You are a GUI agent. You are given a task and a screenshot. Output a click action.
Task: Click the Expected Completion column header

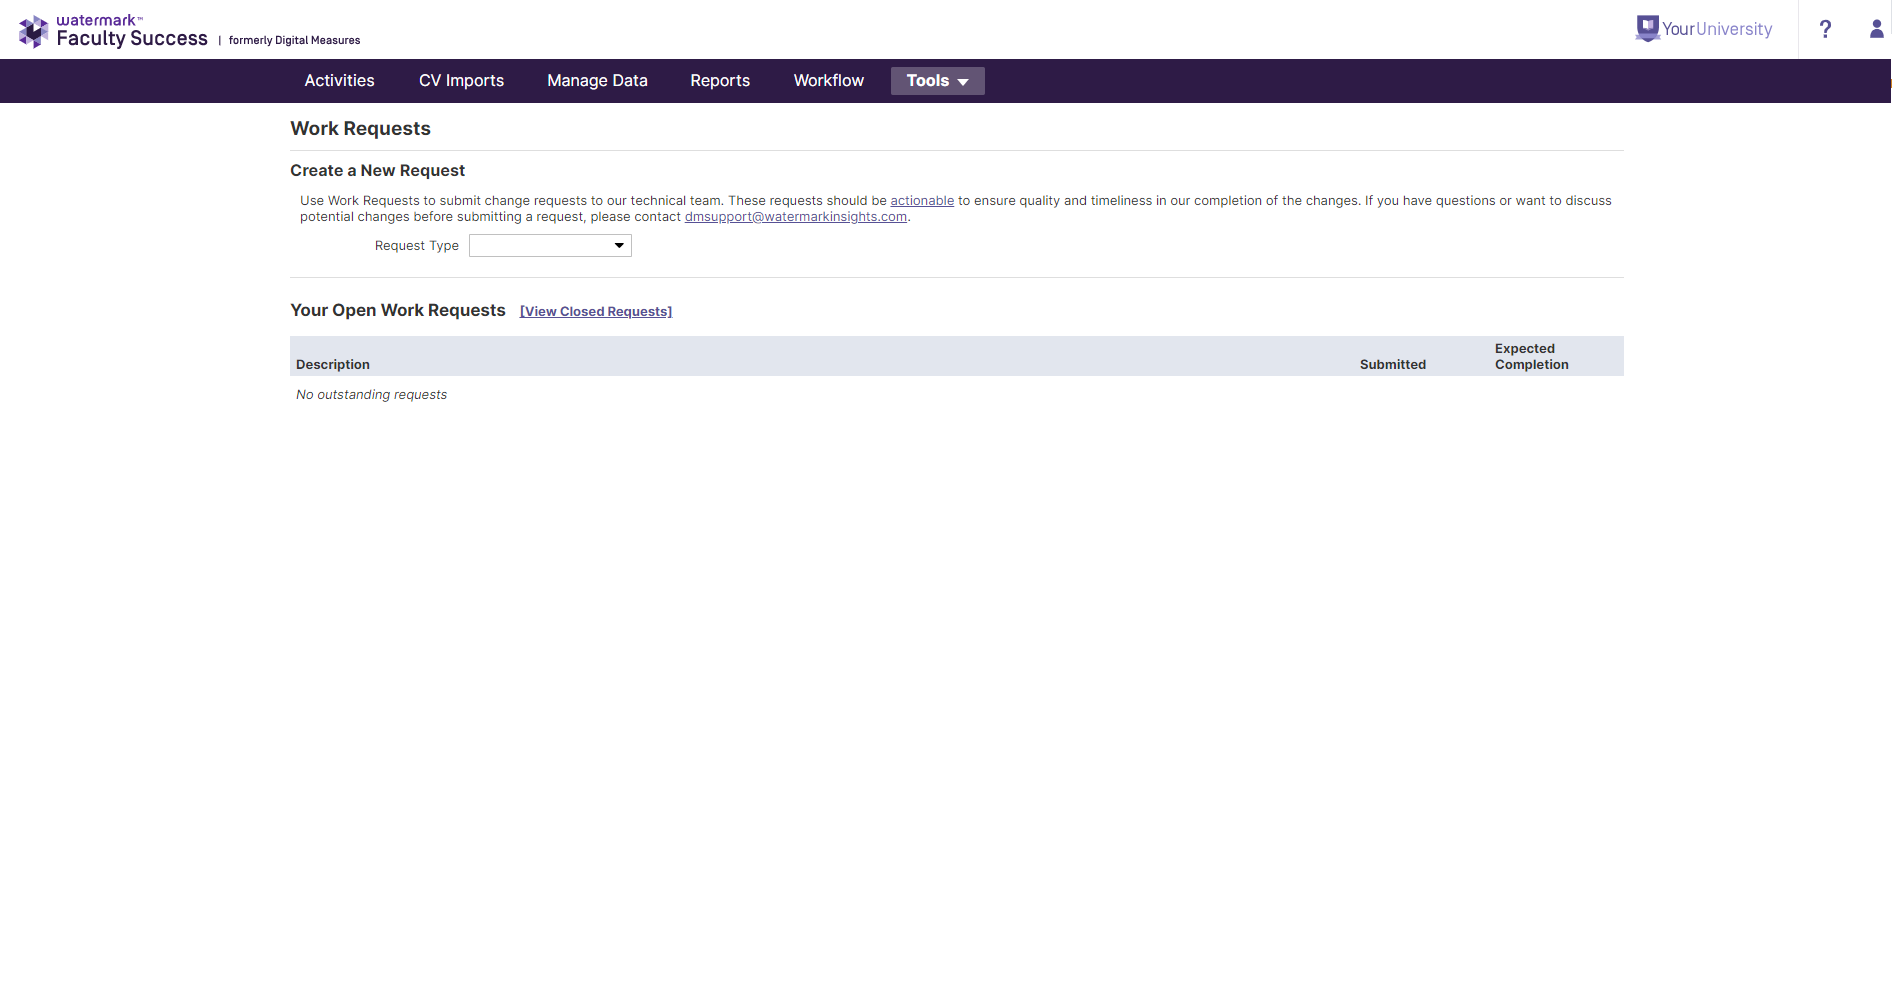1530,356
